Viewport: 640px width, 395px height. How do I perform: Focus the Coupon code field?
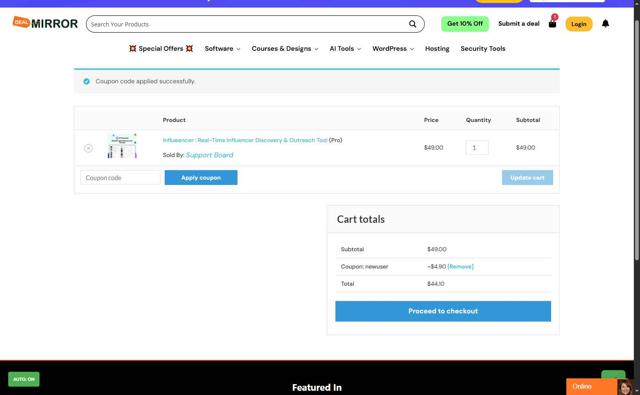120,178
